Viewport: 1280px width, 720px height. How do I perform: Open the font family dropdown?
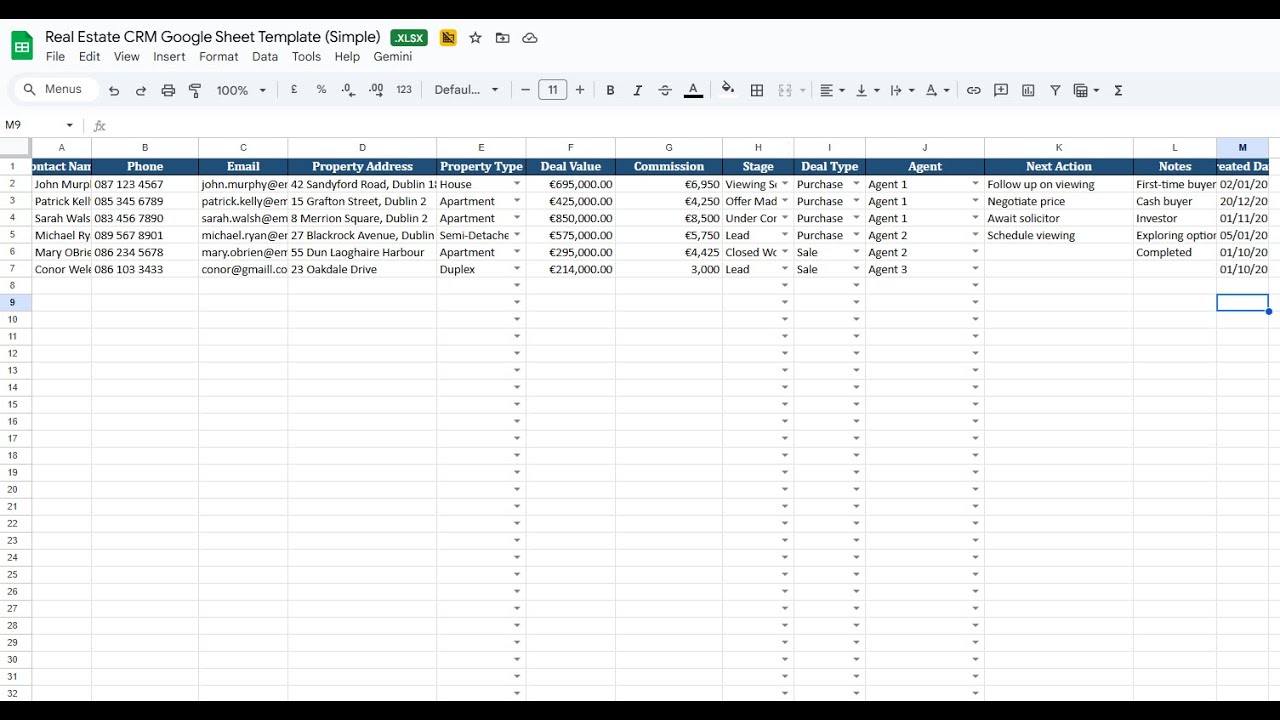(x=466, y=90)
